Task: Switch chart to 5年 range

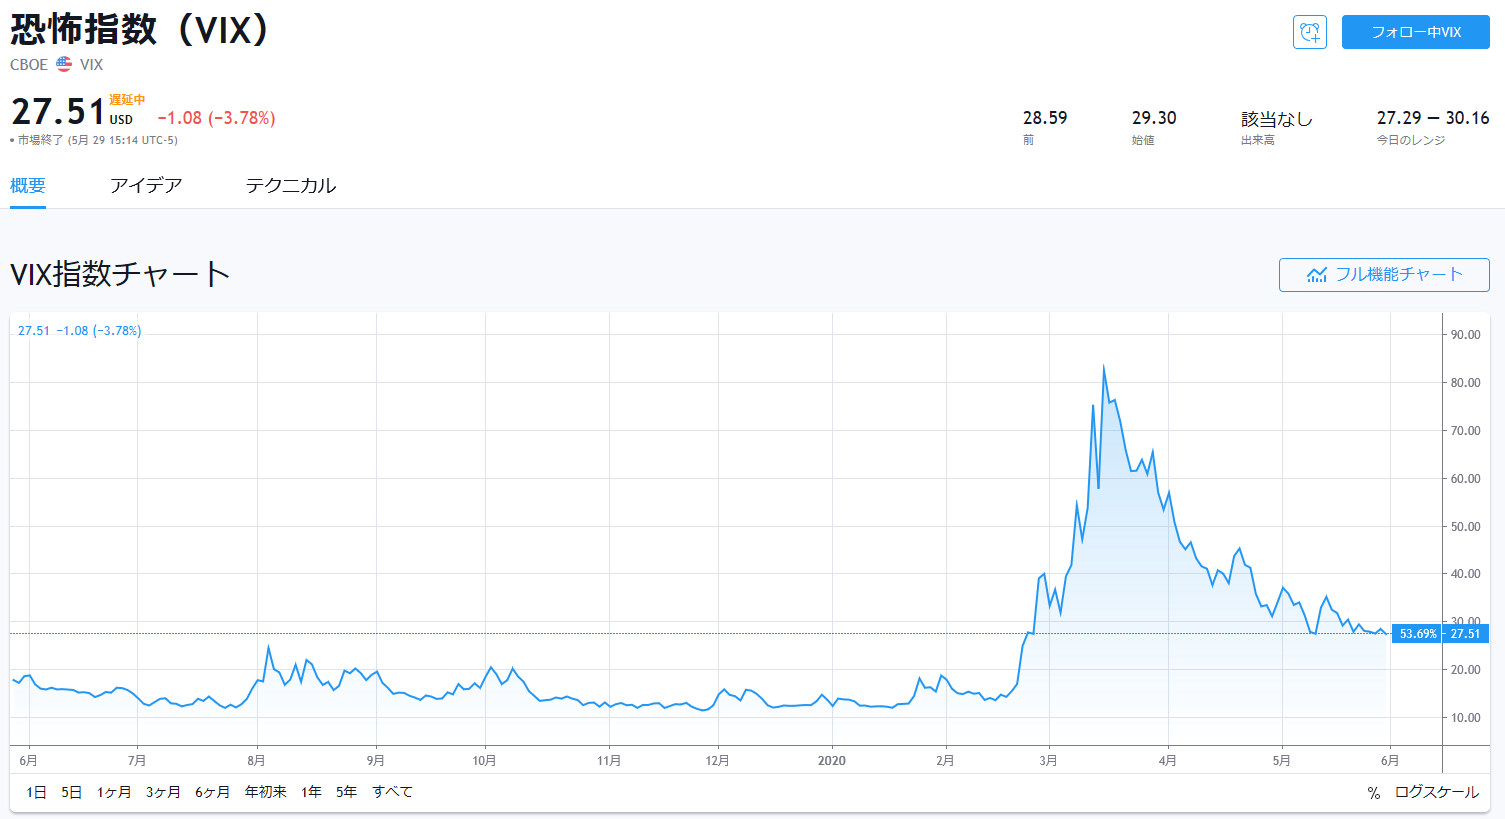Action: (x=346, y=792)
